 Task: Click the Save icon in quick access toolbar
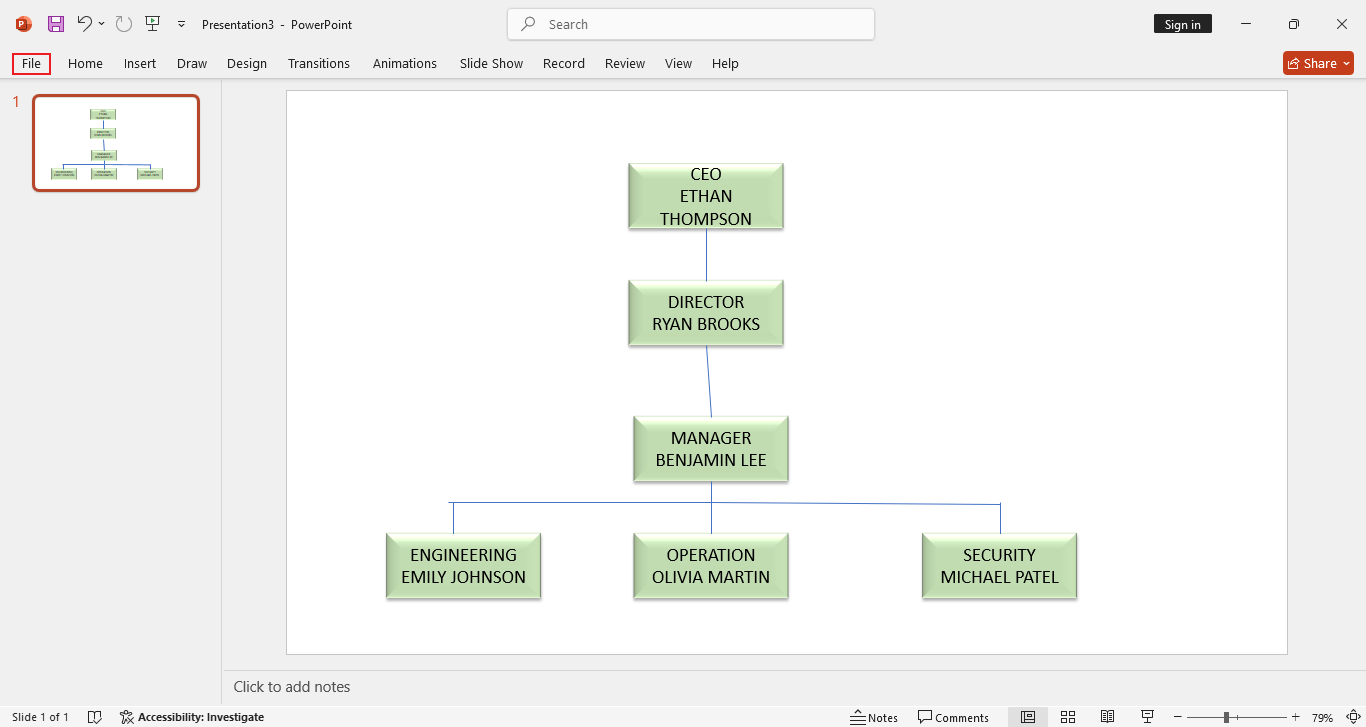56,24
